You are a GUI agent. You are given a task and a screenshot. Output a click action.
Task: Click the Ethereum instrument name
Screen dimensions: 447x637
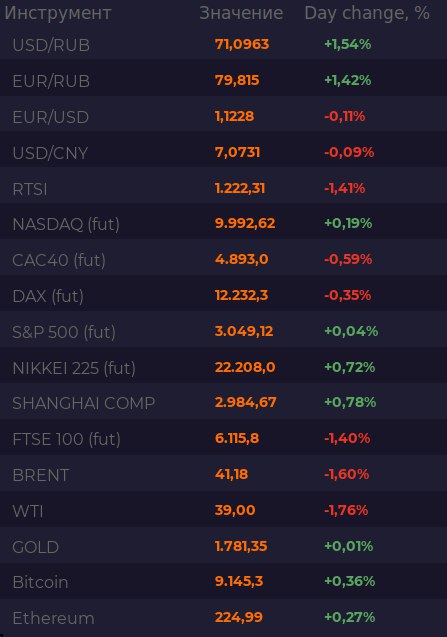53,618
